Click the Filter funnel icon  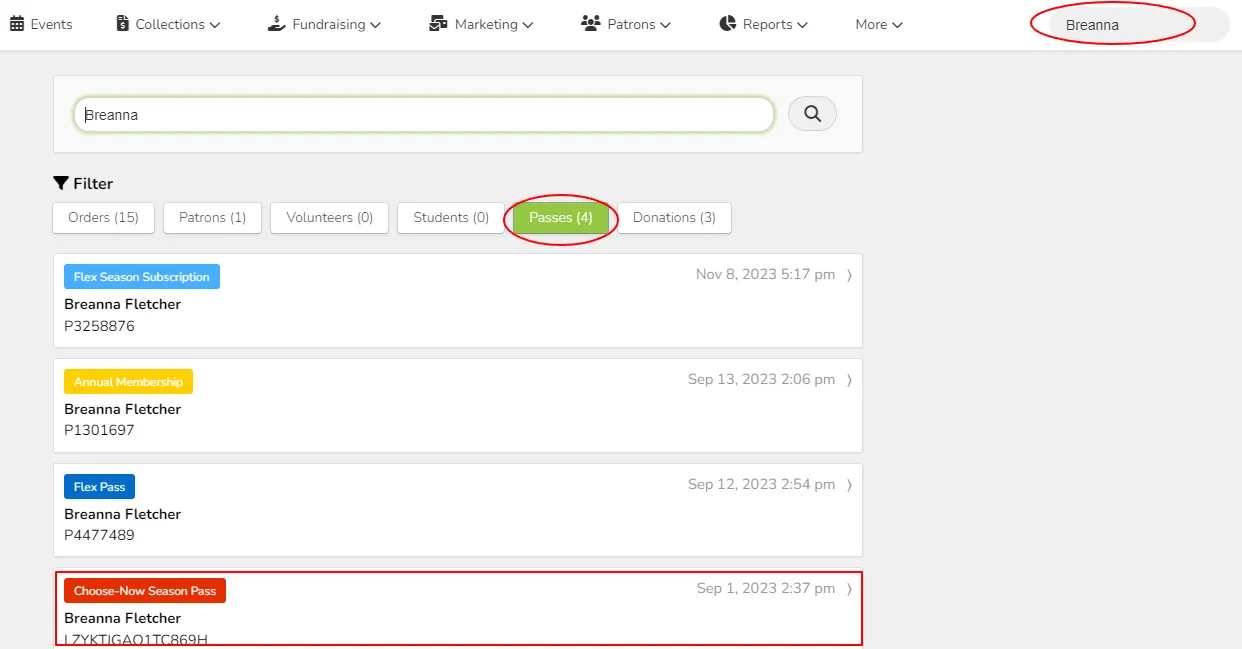61,183
